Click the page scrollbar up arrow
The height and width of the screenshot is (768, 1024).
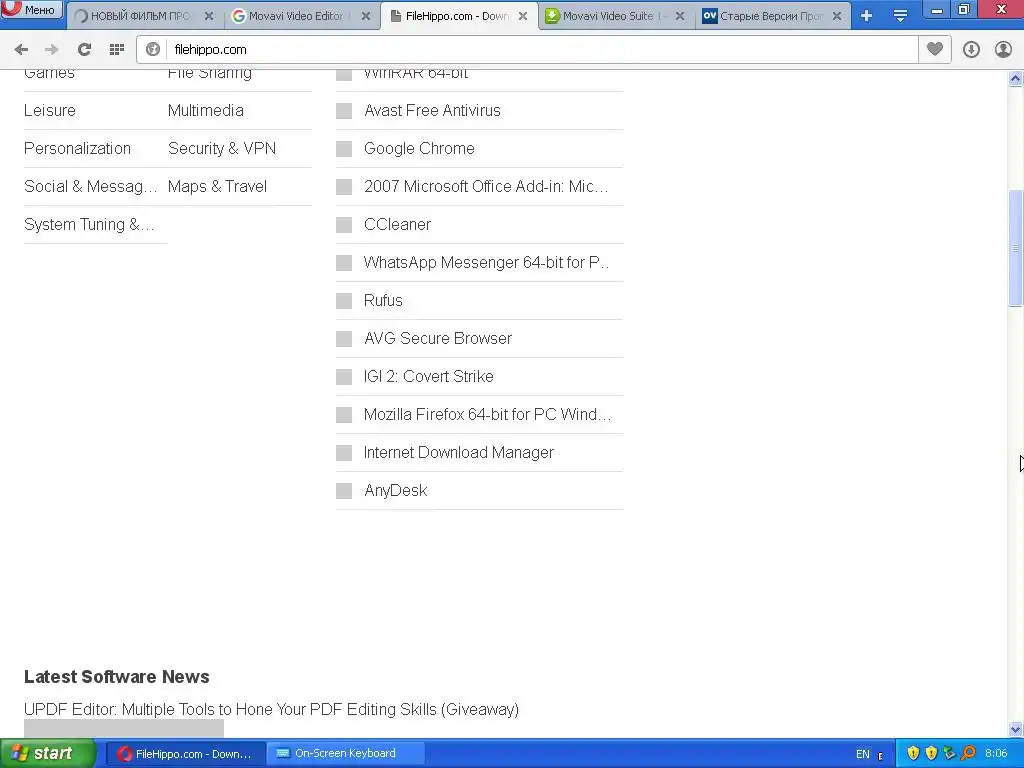click(1016, 79)
